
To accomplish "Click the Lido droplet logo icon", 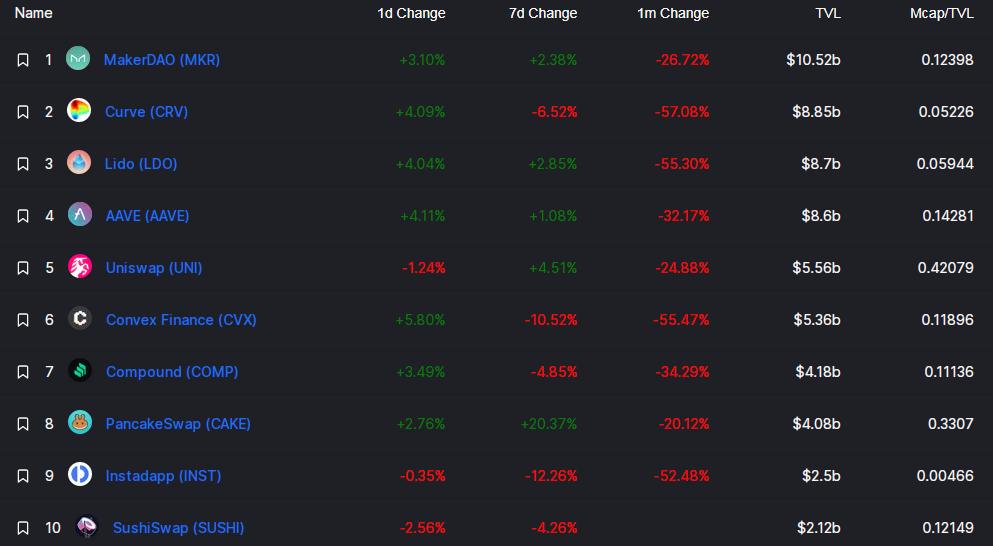I will (79, 163).
